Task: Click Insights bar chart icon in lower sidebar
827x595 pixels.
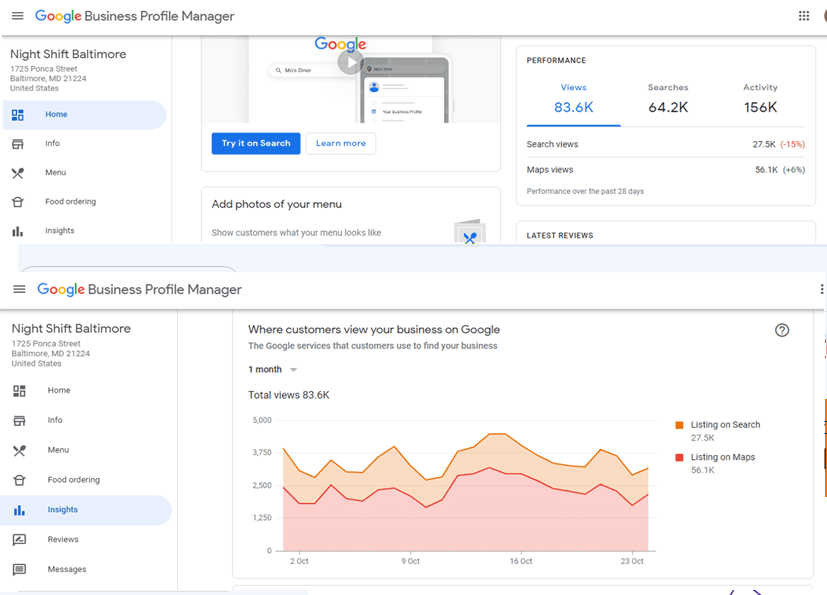Action: point(20,510)
